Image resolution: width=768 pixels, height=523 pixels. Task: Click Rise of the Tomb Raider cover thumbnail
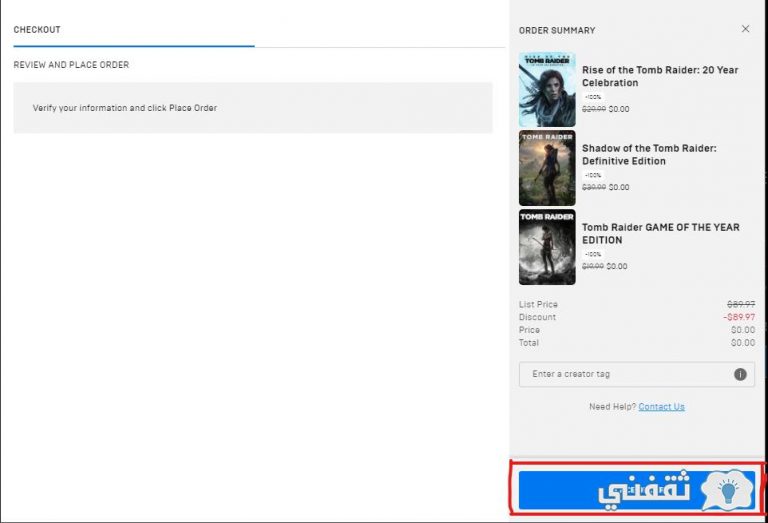[547, 90]
